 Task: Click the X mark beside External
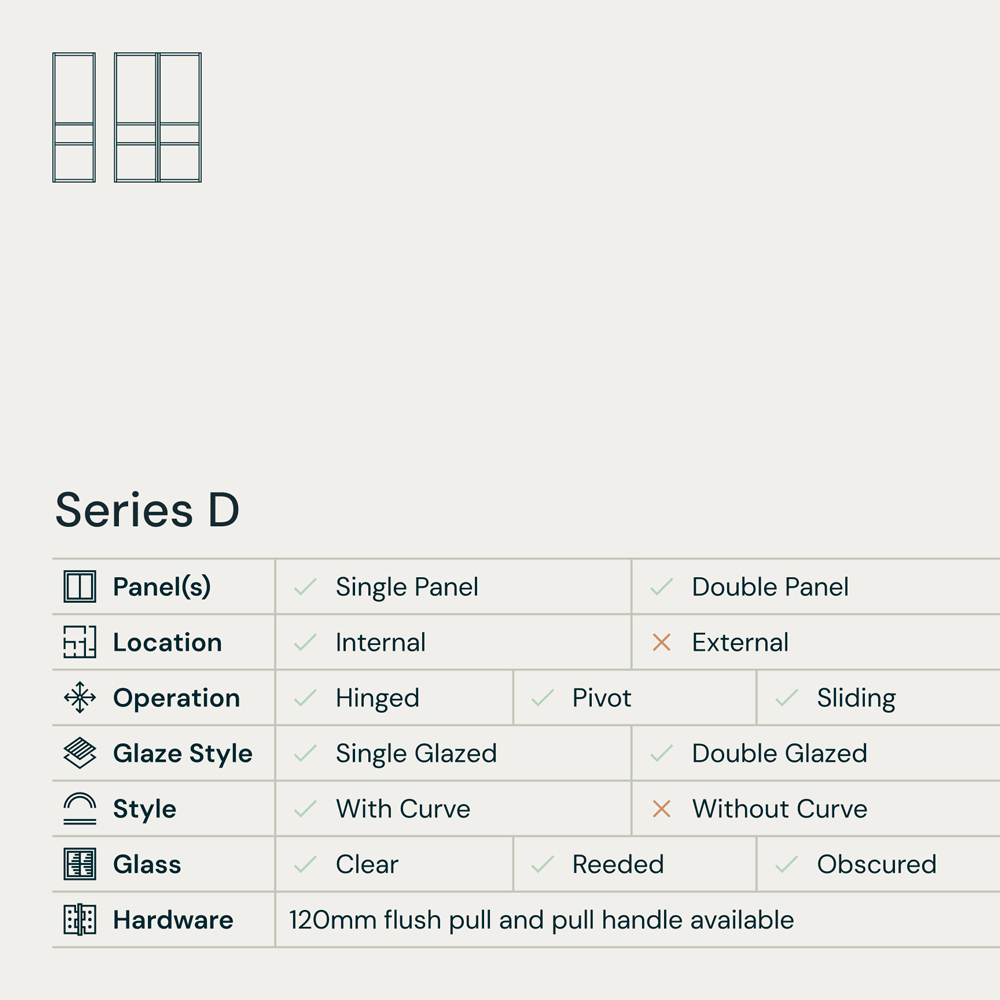click(x=661, y=642)
